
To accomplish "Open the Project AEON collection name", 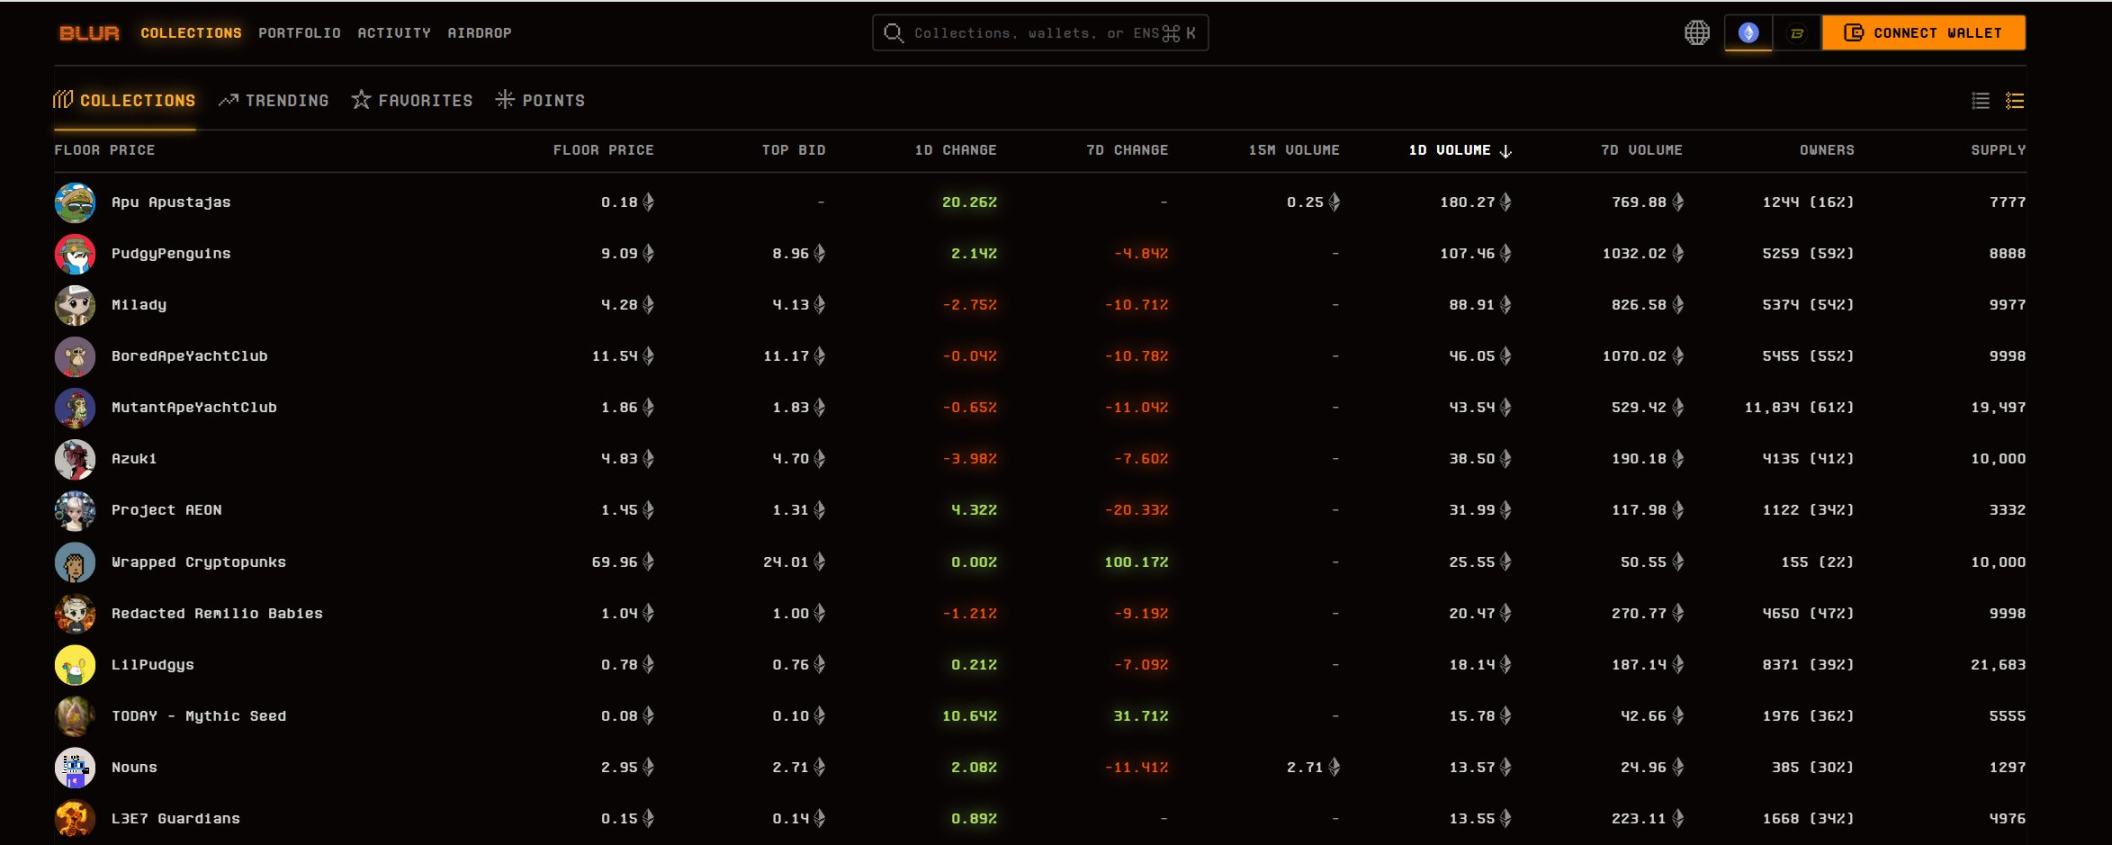I will pyautogui.click(x=167, y=510).
